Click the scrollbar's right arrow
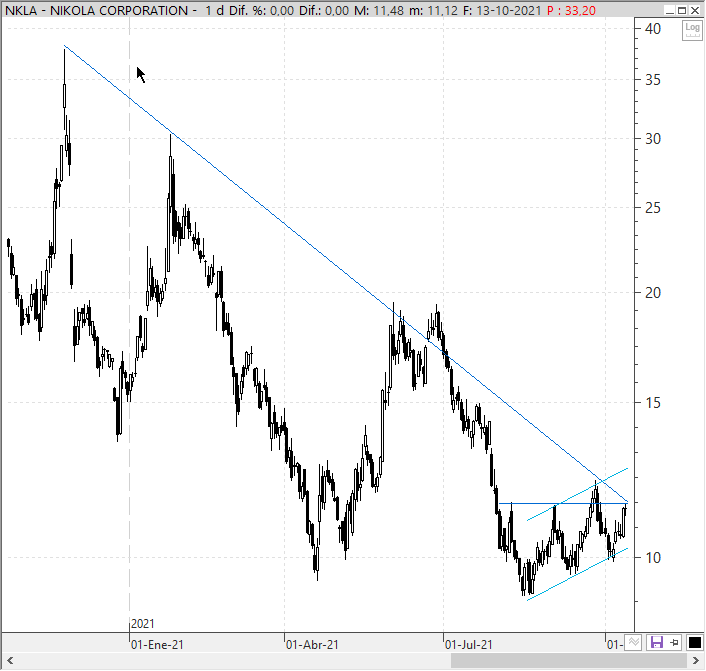 (x=696, y=661)
